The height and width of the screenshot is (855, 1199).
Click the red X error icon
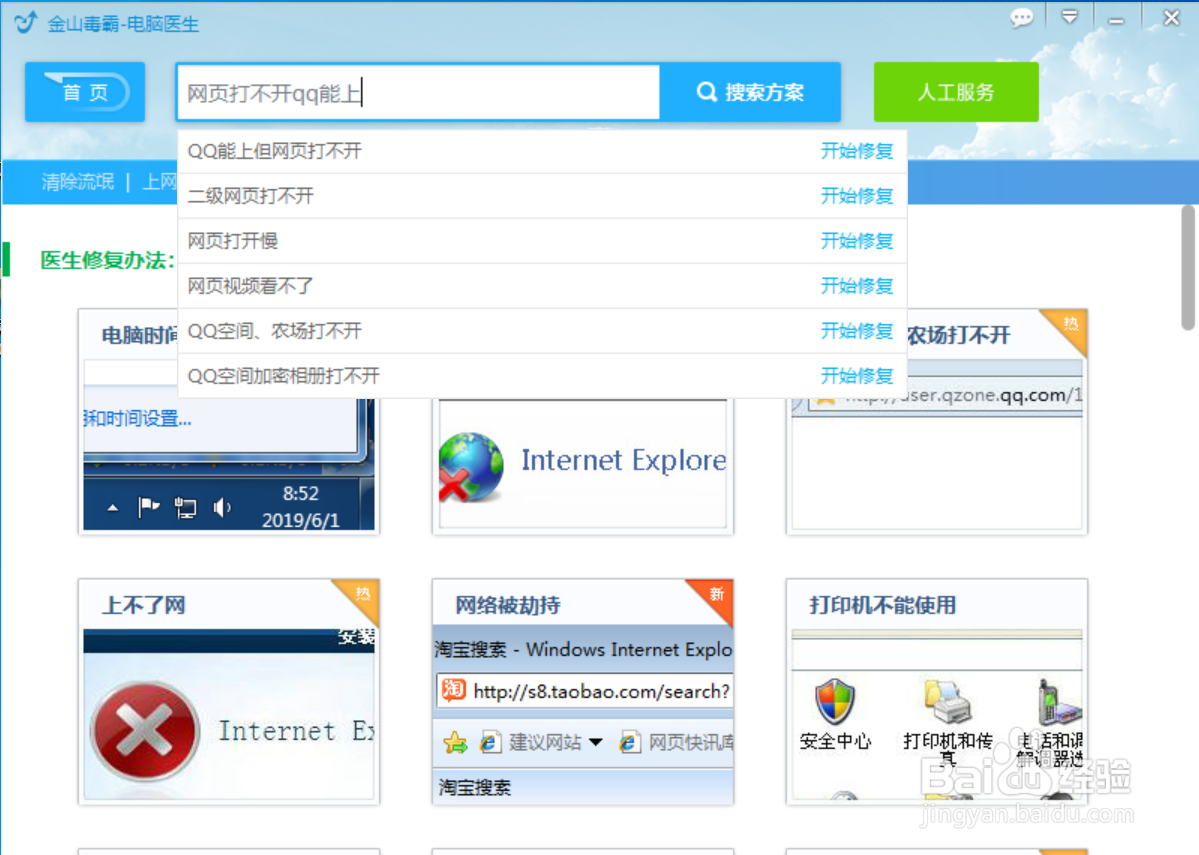[145, 730]
